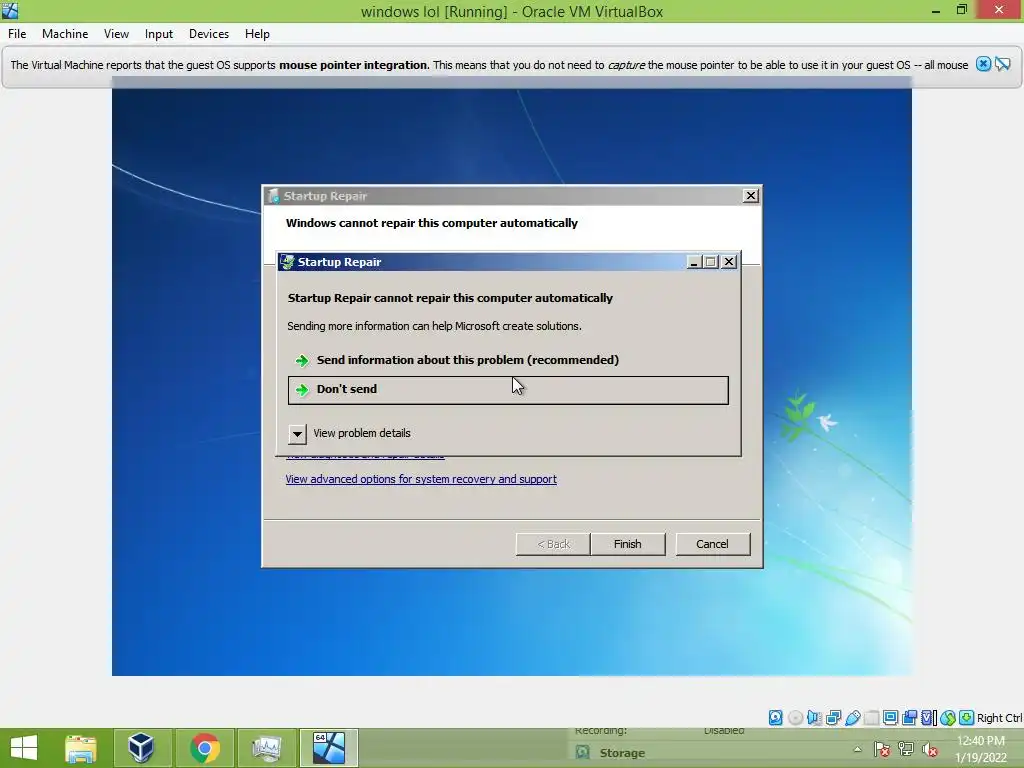Viewport: 1024px width, 768px height.
Task: Click the network tray icon
Action: 906,750
